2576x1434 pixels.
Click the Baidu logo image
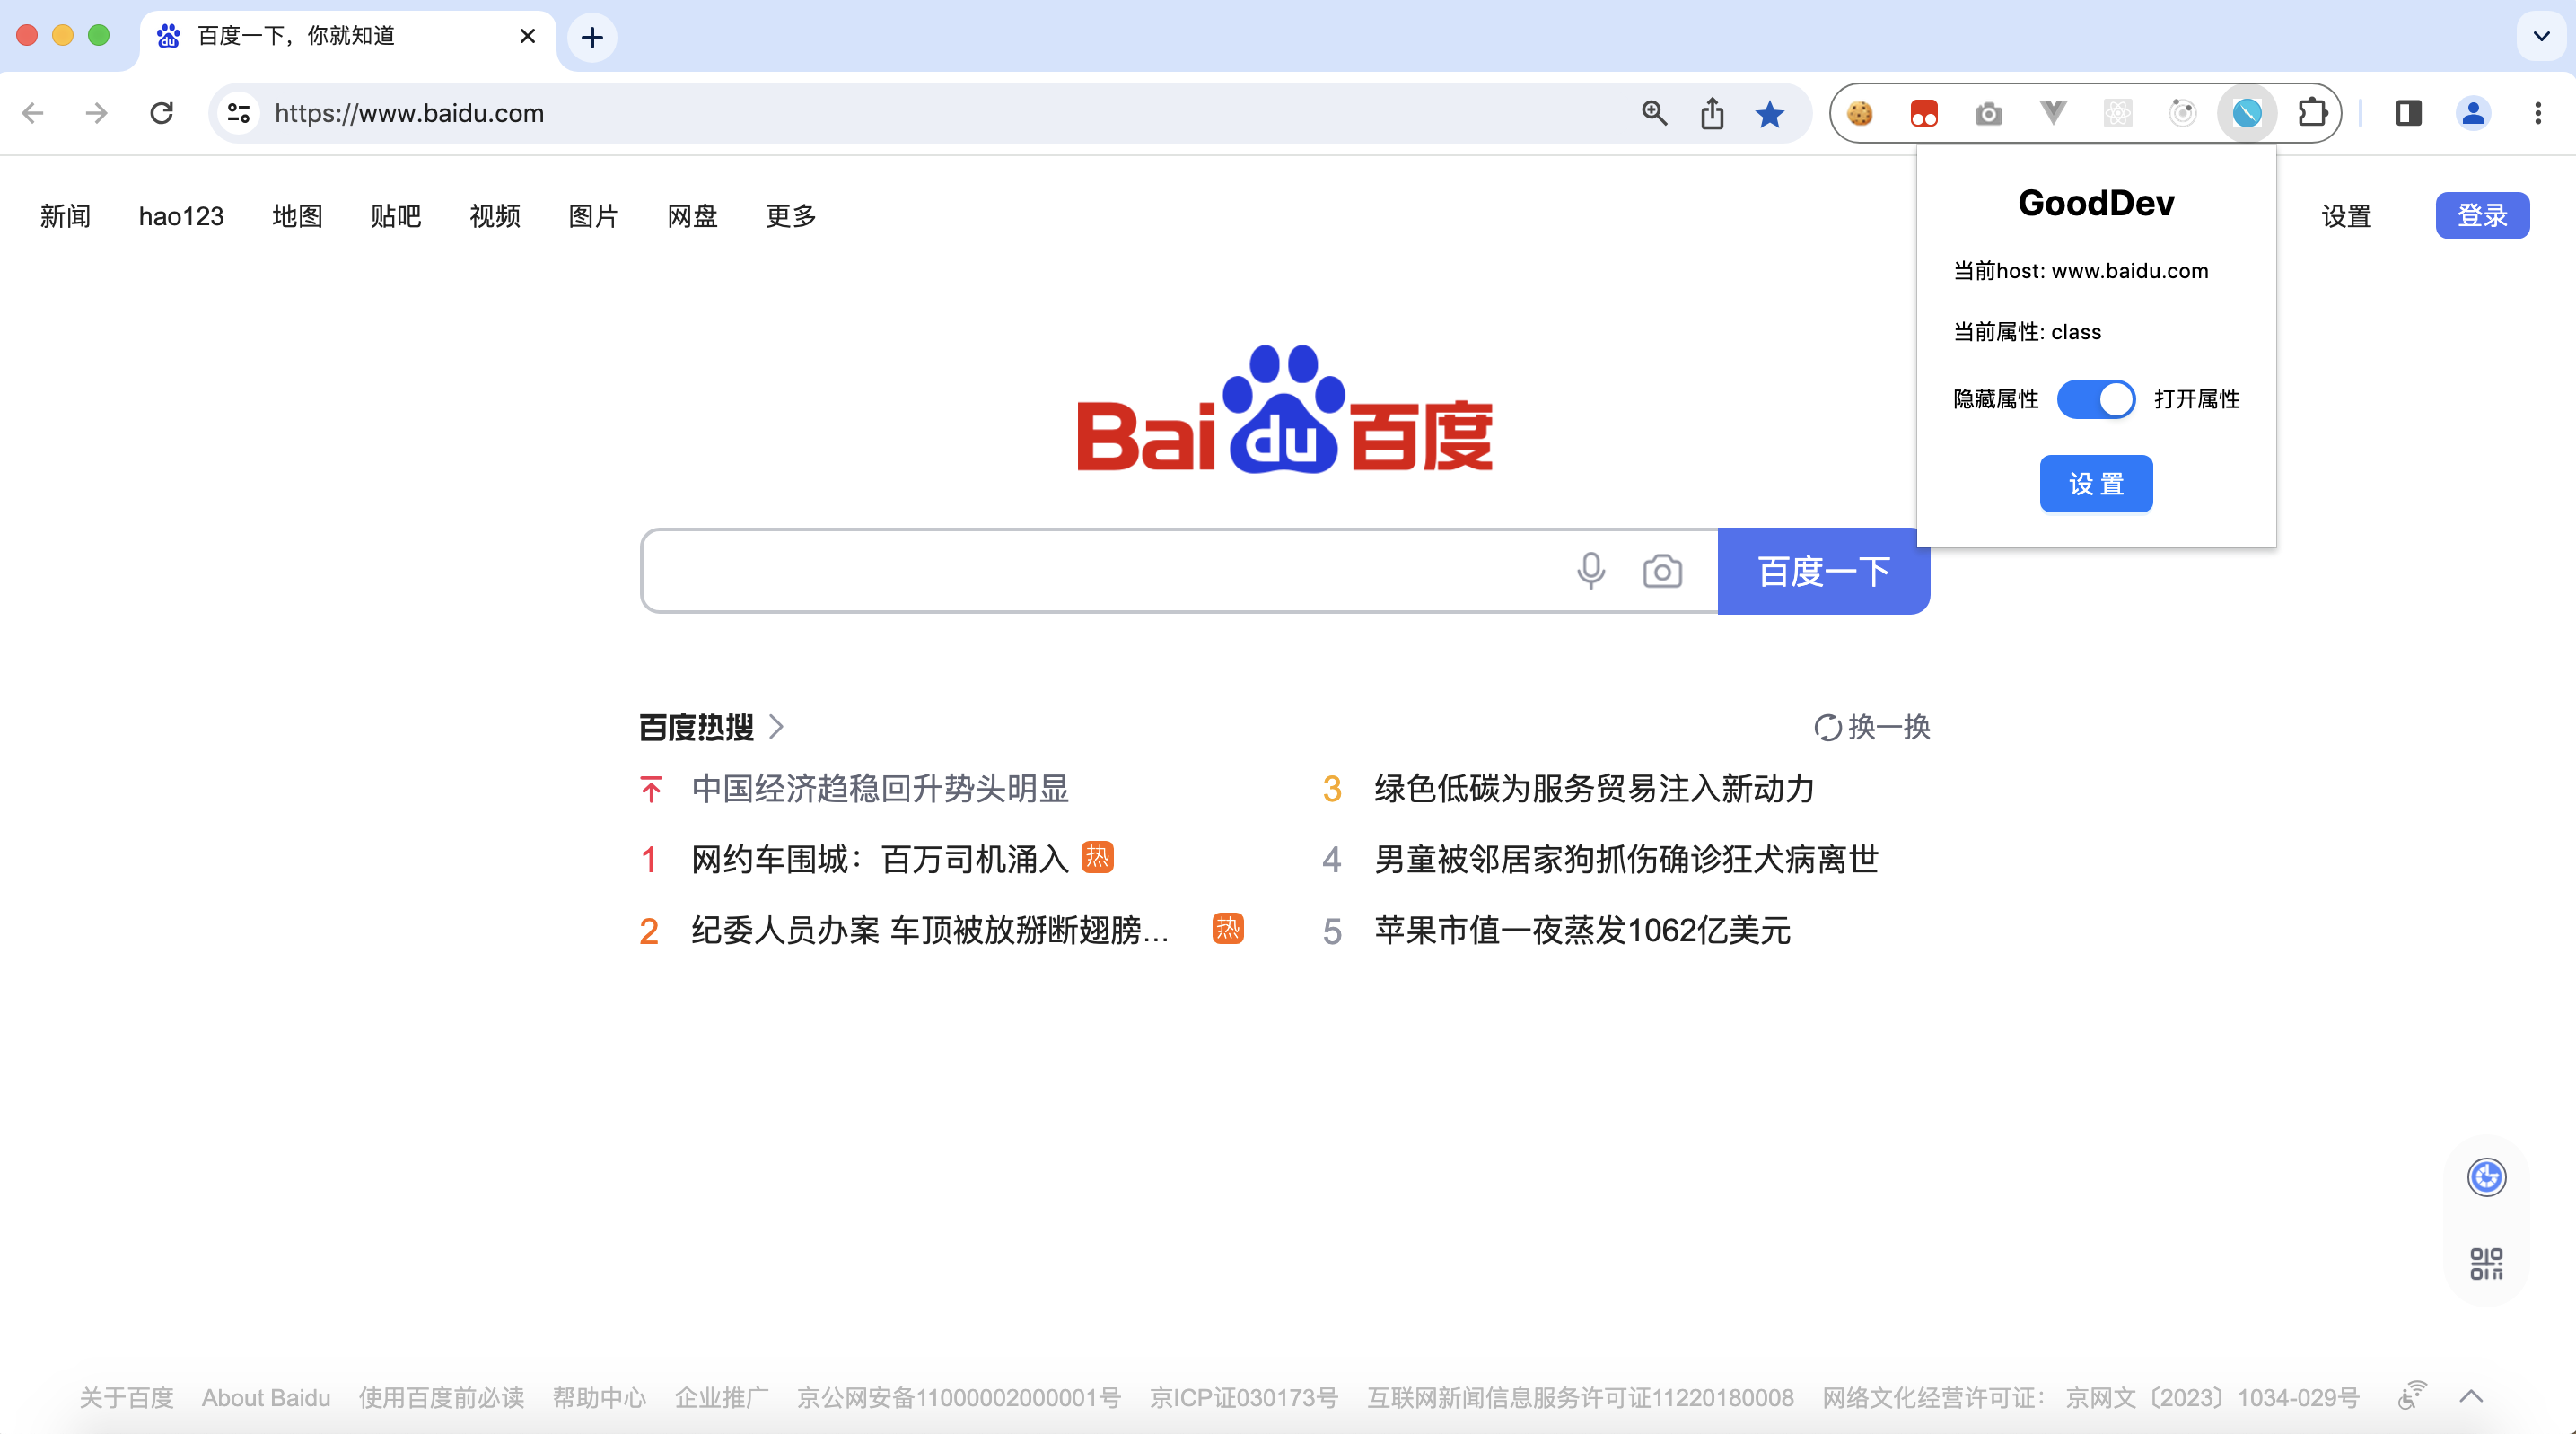click(x=1284, y=410)
